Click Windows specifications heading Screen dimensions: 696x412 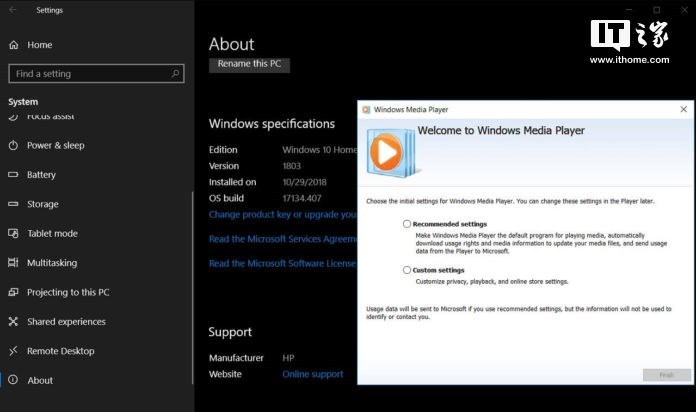(x=272, y=123)
